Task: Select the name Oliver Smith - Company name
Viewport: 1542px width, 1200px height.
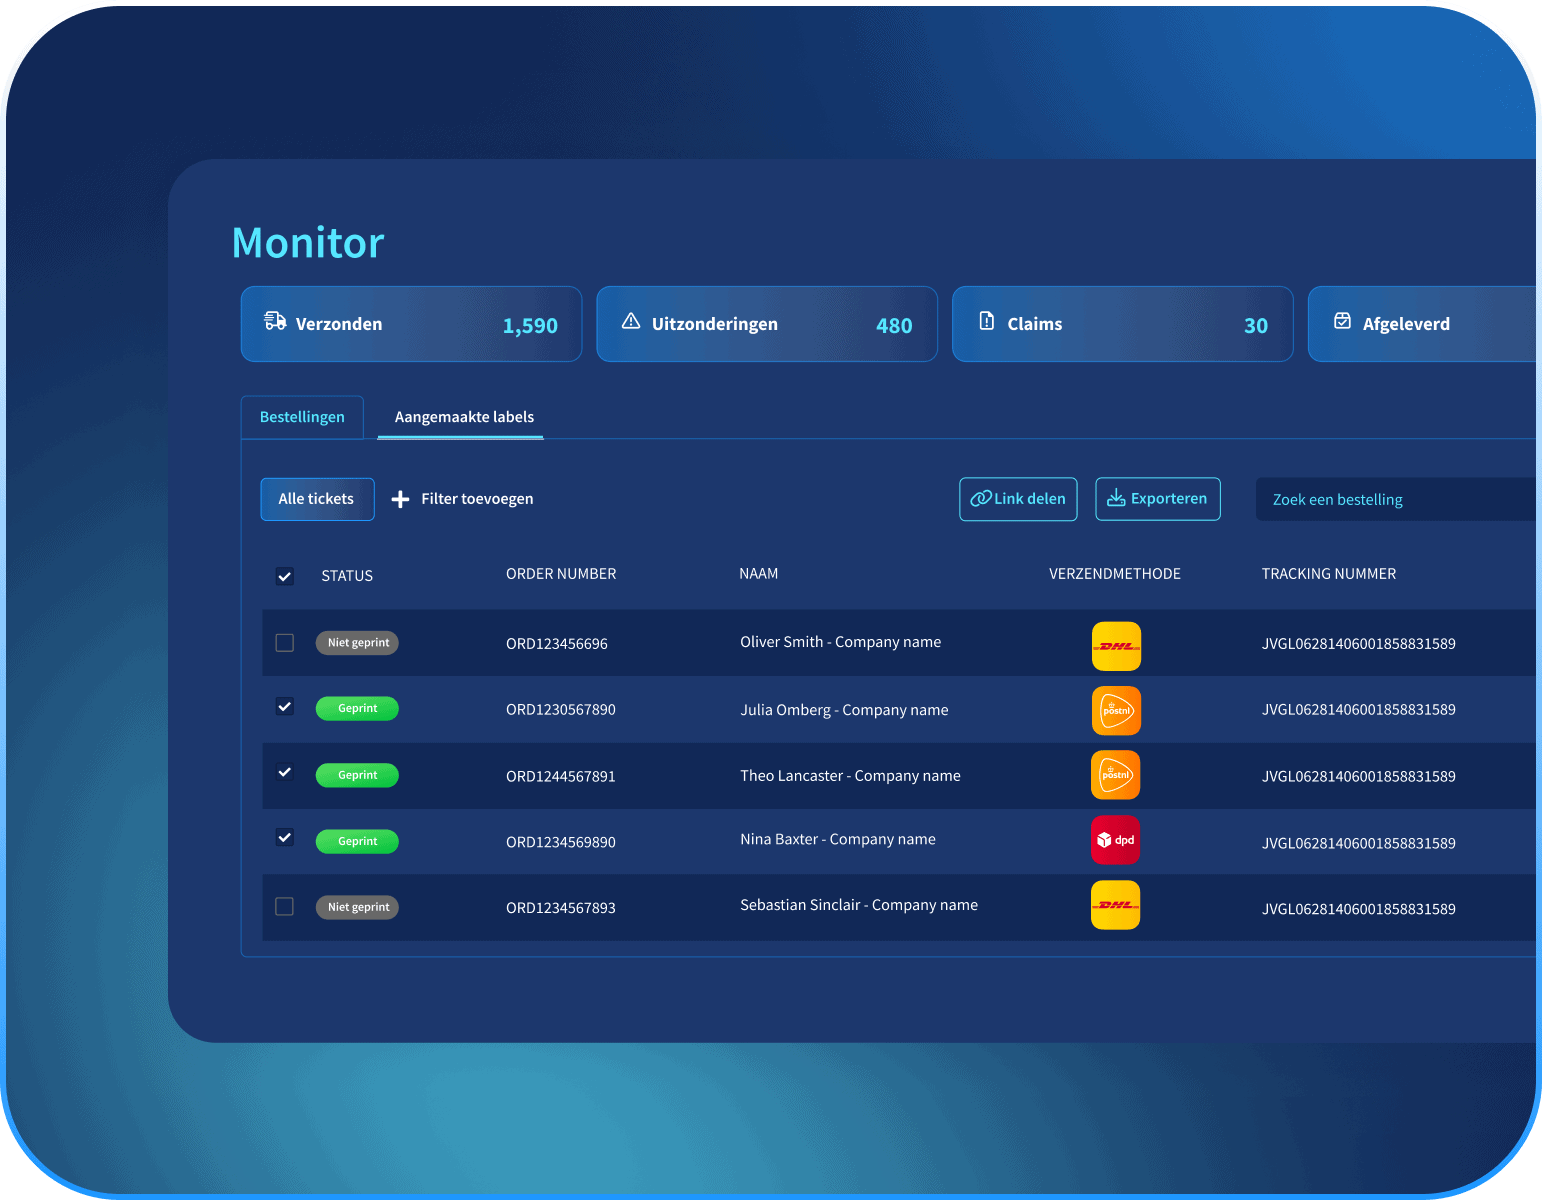Action: point(841,642)
